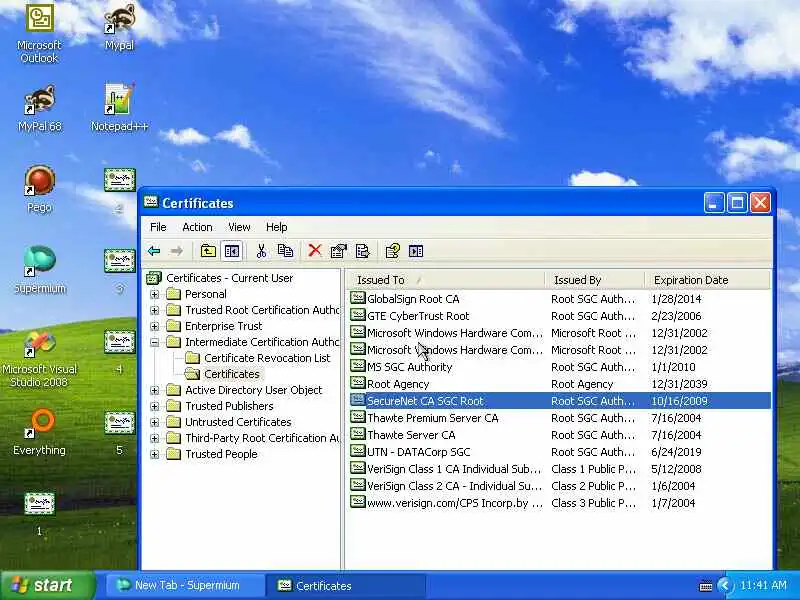Select the UTN - DATACorp SGC icon
This screenshot has height=600, width=800.
point(358,451)
